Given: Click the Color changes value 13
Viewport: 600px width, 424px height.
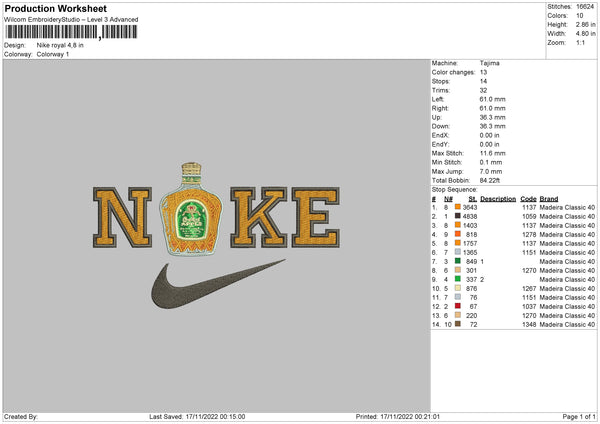Looking at the screenshot, I should click(483, 72).
